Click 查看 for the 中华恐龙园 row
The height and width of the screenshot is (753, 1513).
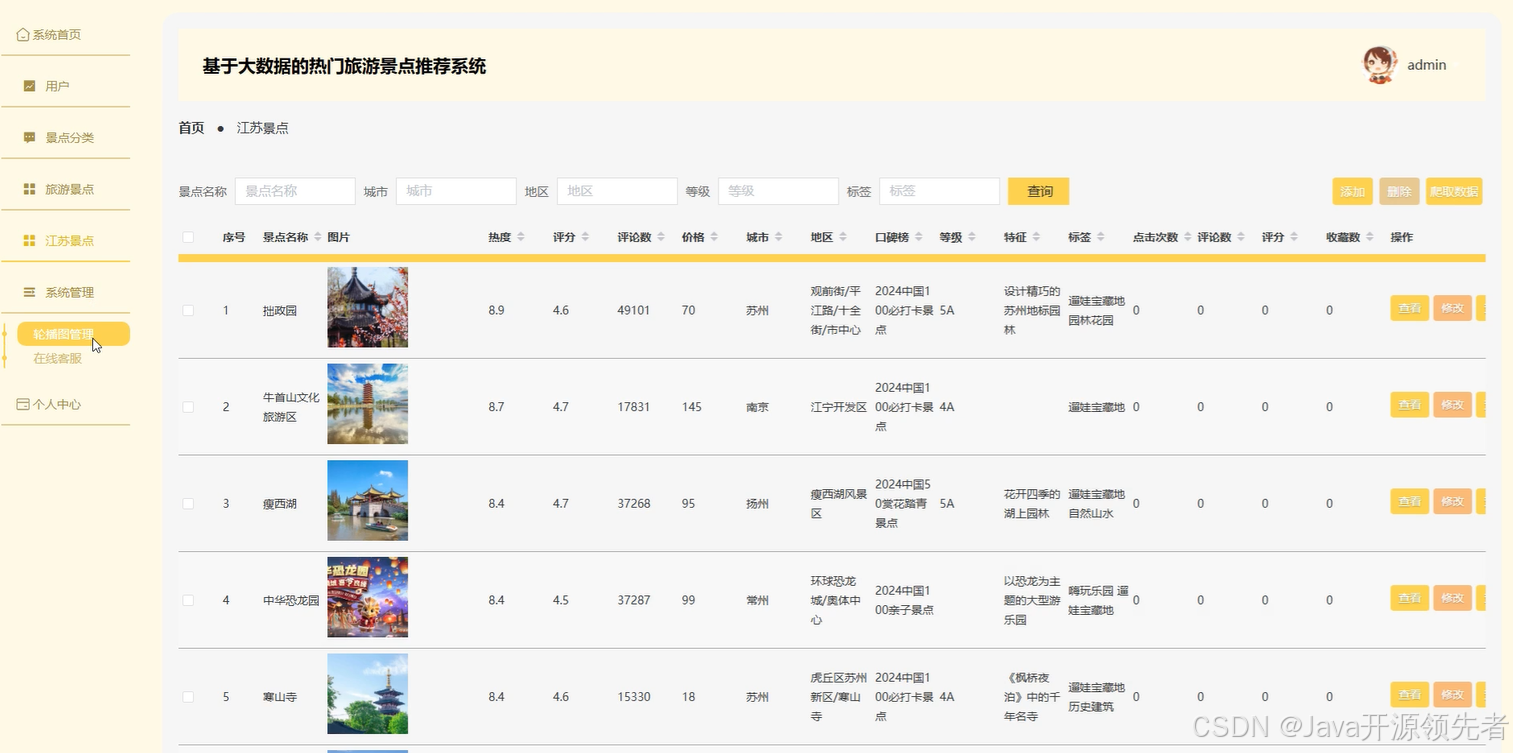click(1409, 598)
